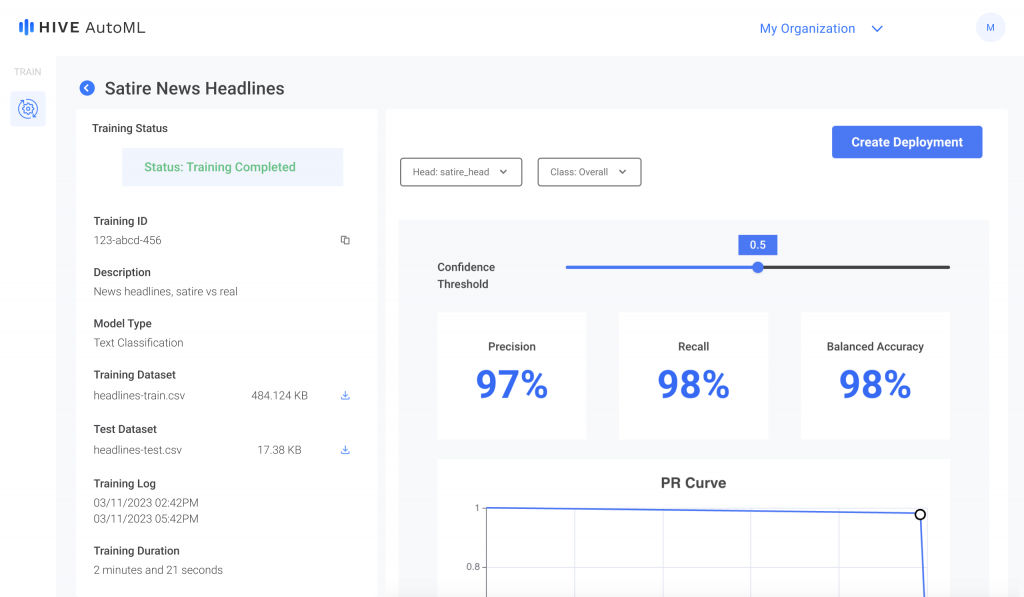Go back using the blue arrow icon
Viewport: 1024px width, 597px height.
pos(87,88)
